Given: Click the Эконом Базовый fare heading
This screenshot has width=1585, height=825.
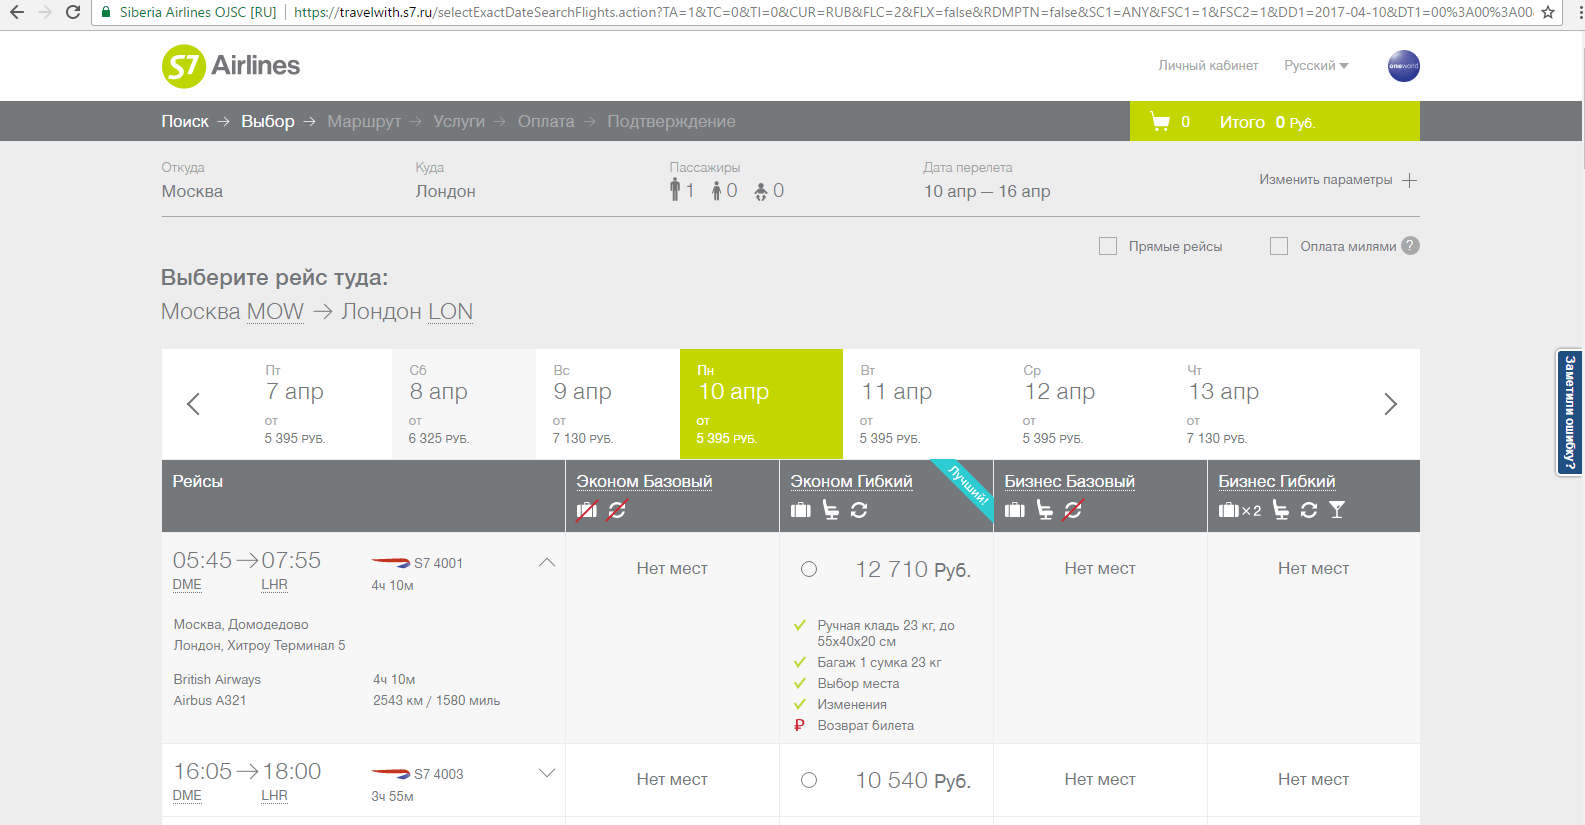Looking at the screenshot, I should (x=644, y=481).
